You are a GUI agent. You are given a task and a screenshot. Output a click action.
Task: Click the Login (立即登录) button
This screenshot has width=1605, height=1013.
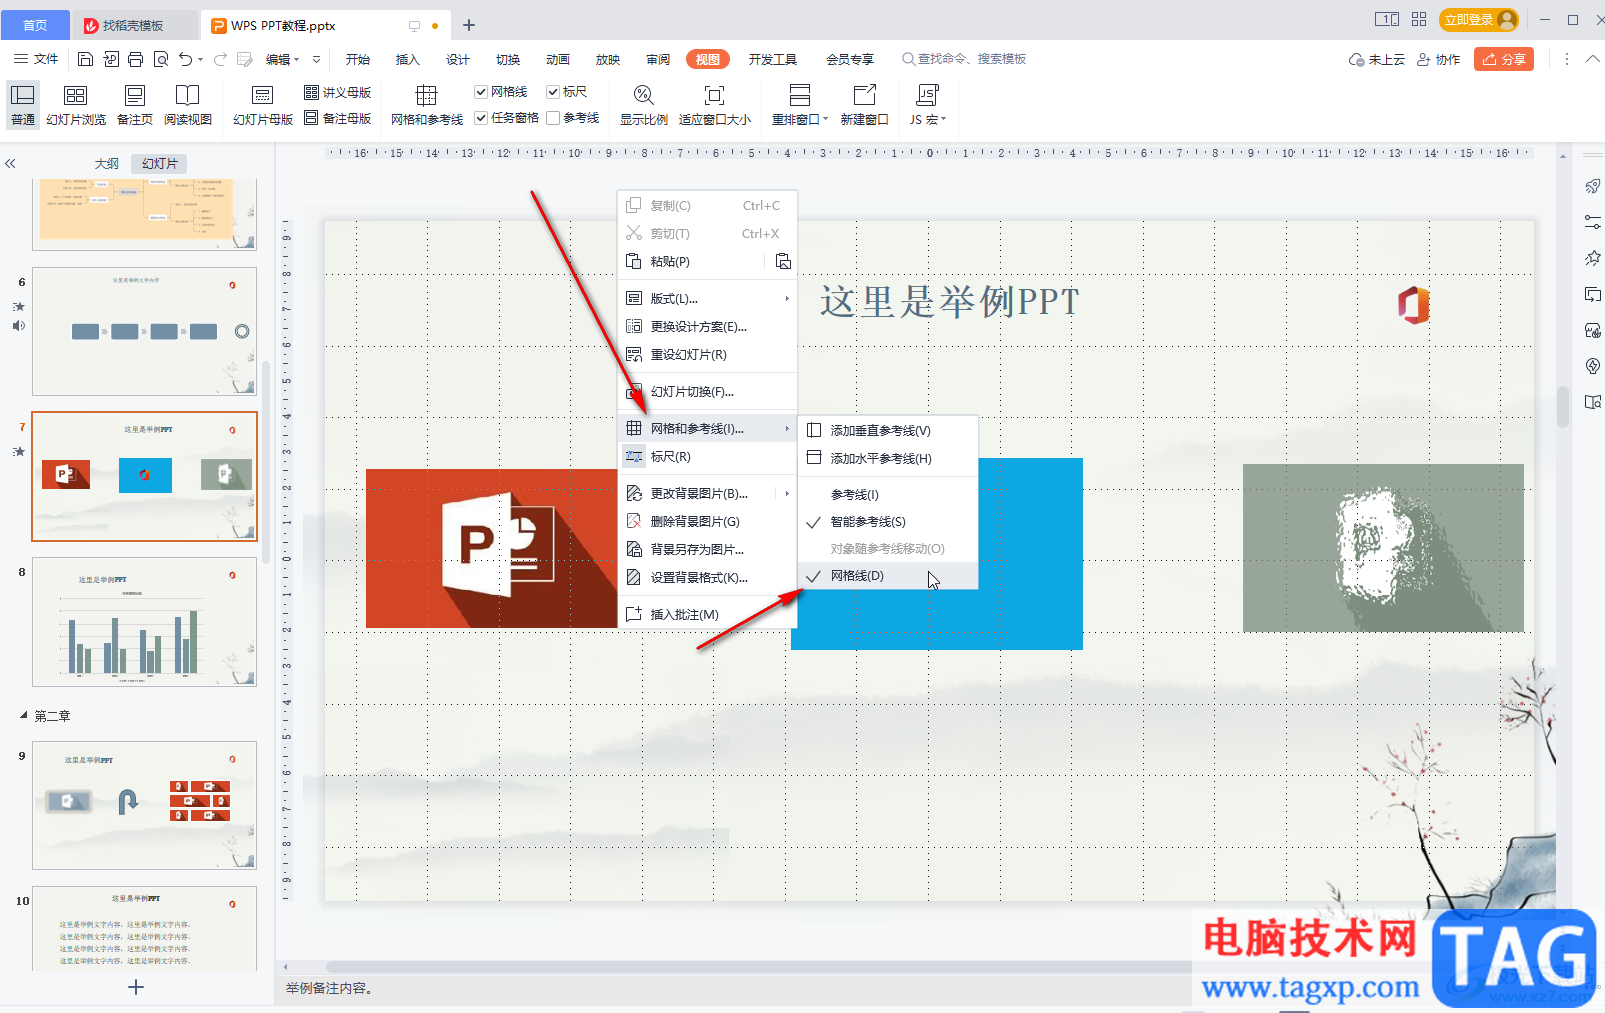pyautogui.click(x=1479, y=20)
